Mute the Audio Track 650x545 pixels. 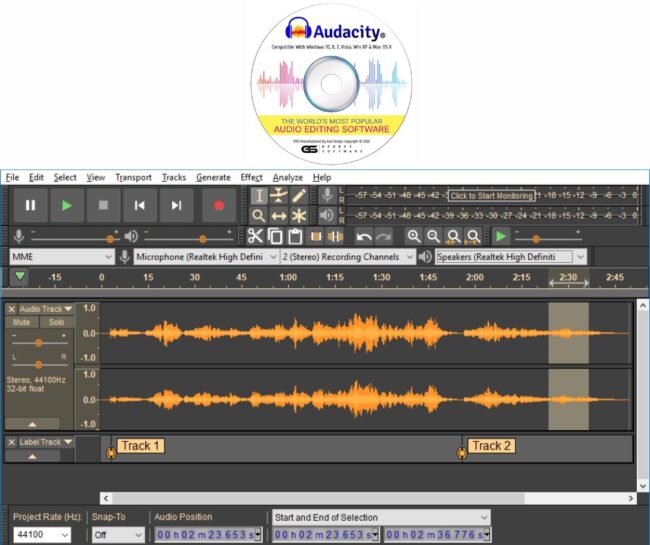click(22, 322)
